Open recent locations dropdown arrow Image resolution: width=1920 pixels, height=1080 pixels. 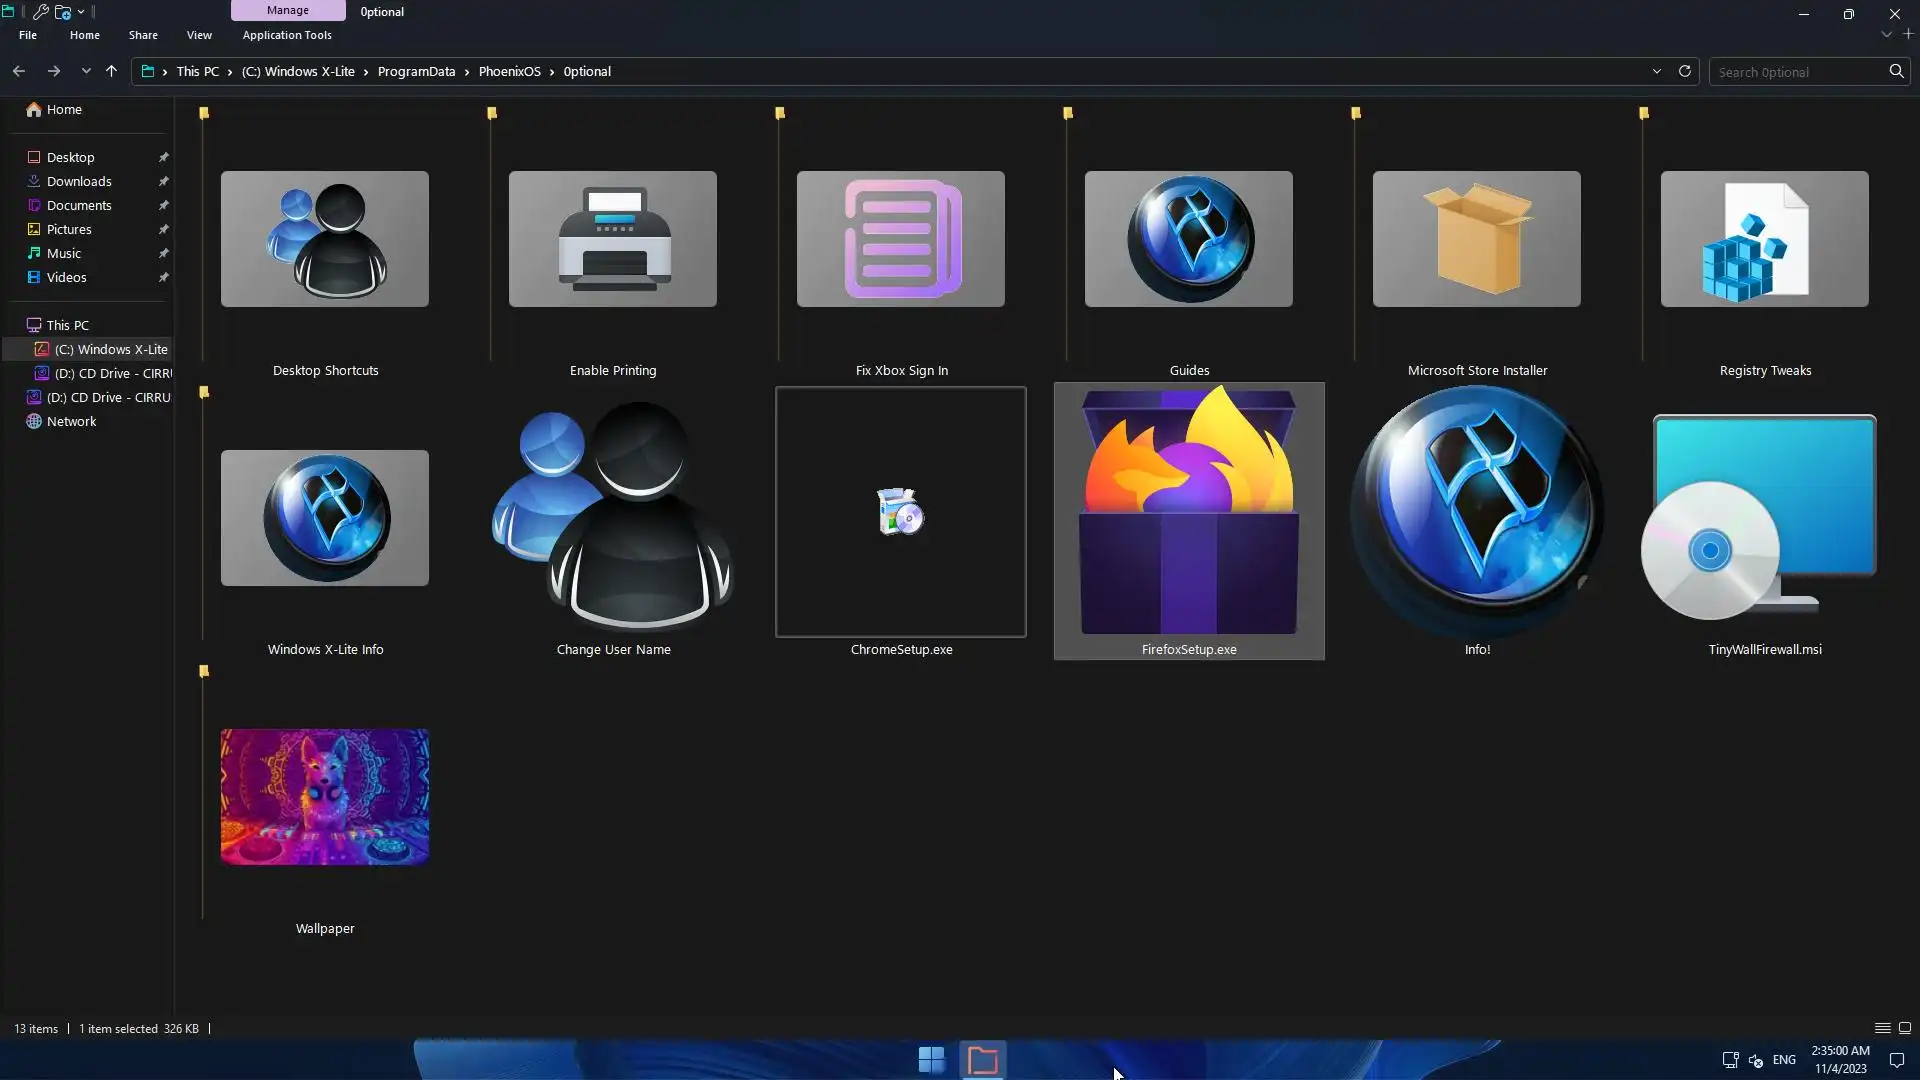pos(86,71)
